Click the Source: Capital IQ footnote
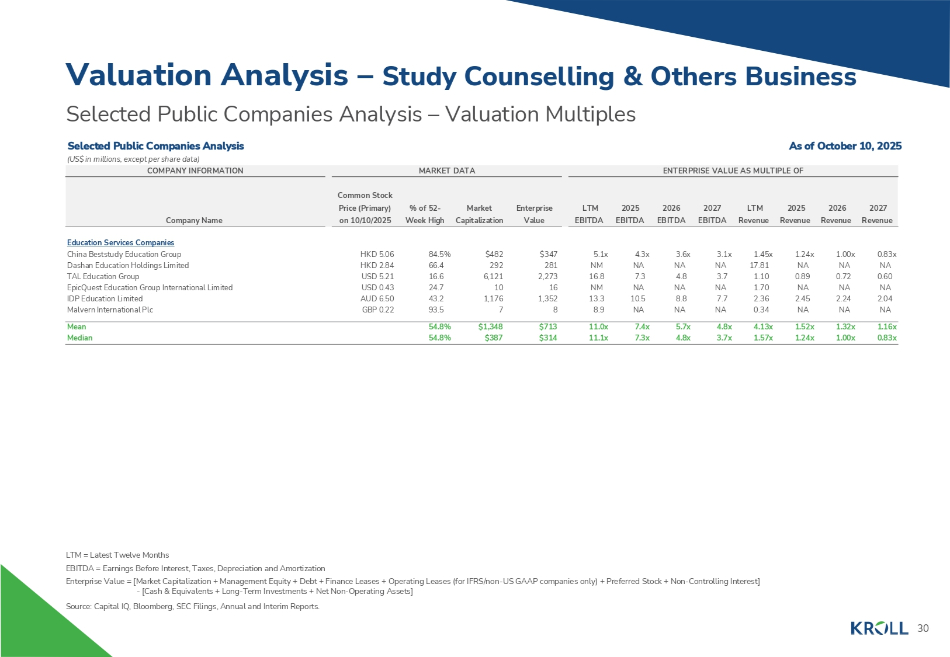Screen dimensions: 950x657 pyautogui.click(x=192, y=608)
